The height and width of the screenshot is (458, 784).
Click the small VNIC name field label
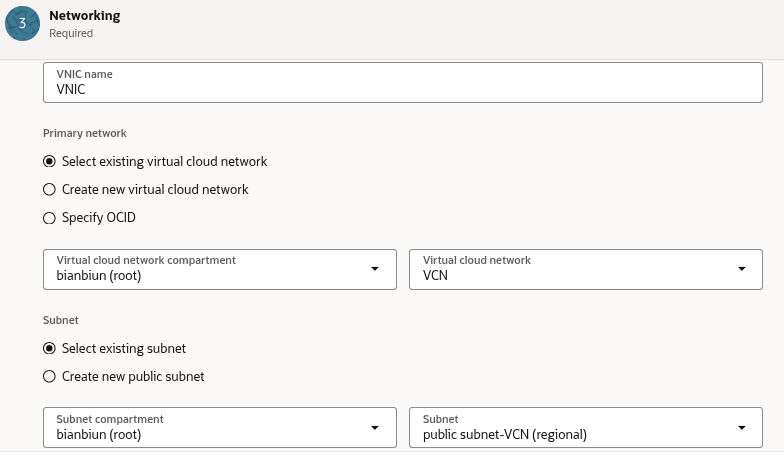(x=86, y=75)
